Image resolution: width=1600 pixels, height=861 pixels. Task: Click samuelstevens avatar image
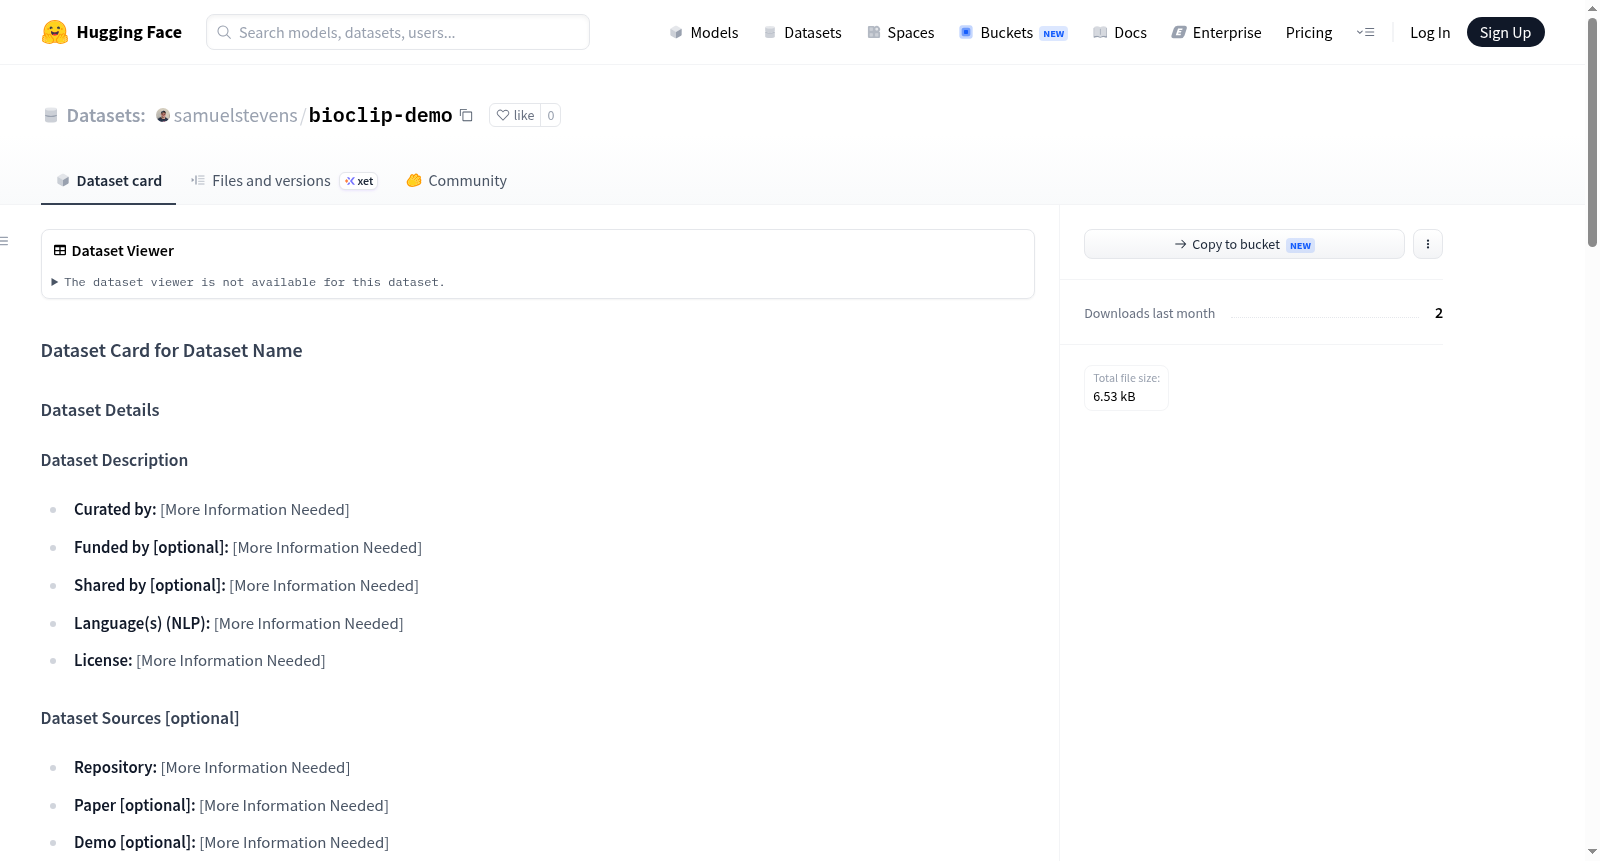pos(163,115)
